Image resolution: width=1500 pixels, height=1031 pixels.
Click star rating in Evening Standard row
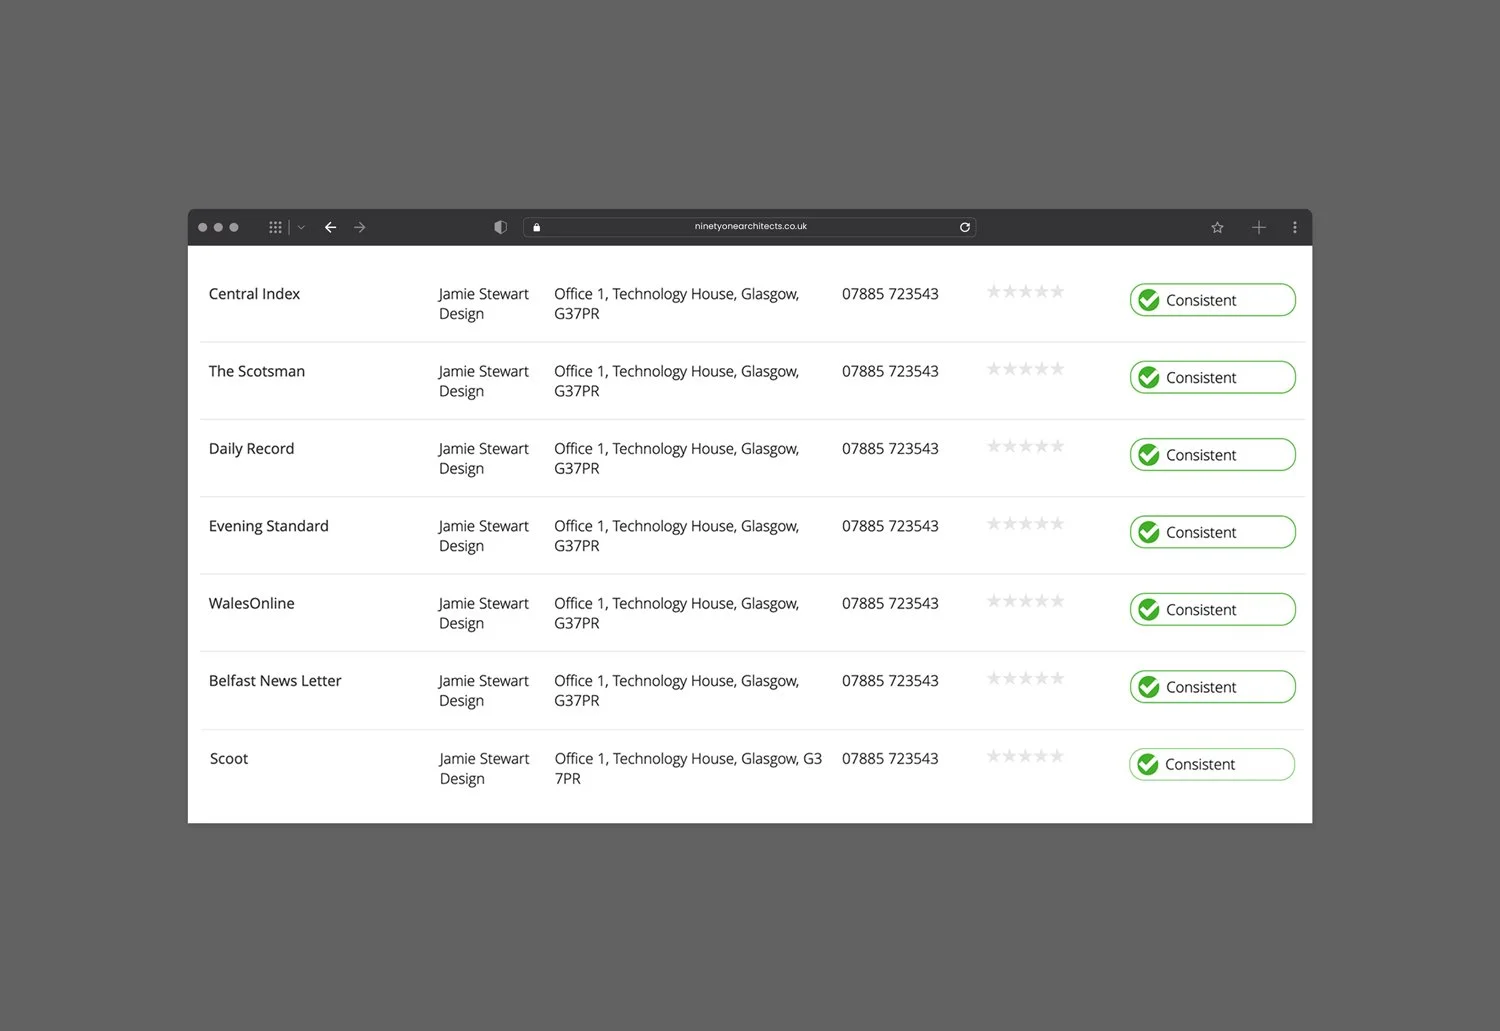pyautogui.click(x=1025, y=524)
